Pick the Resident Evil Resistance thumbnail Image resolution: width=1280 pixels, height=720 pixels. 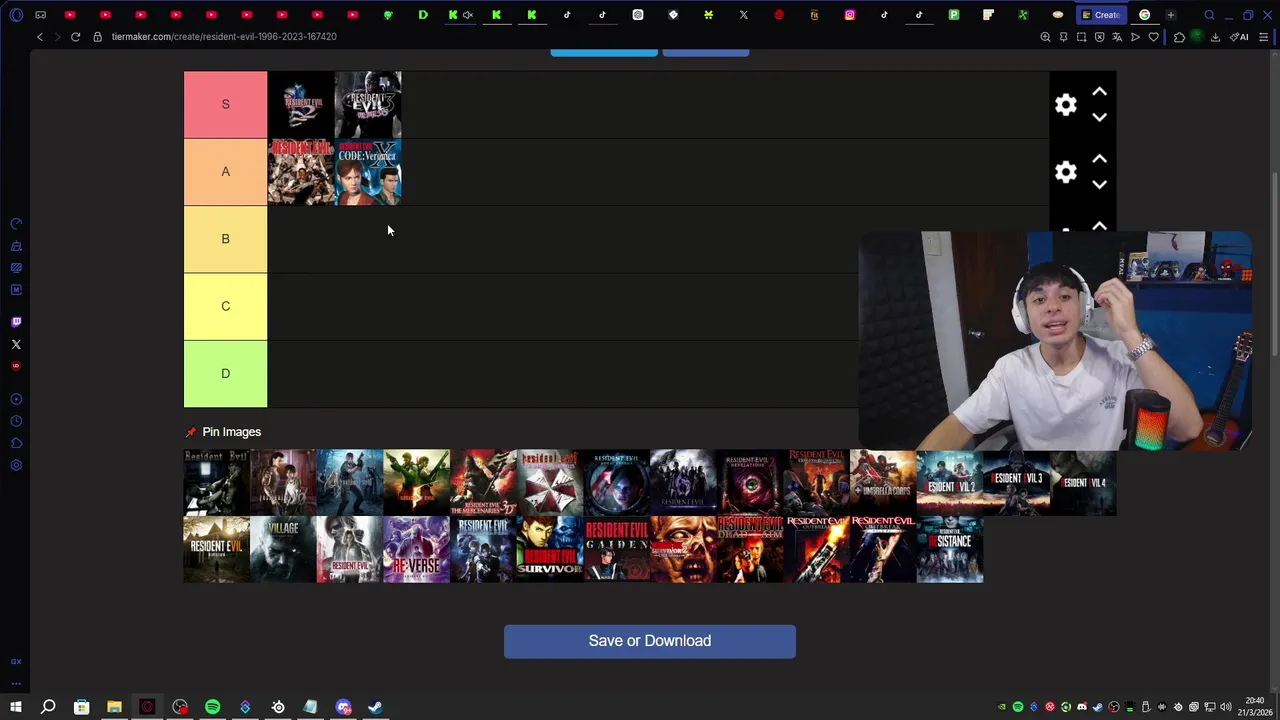tap(950, 549)
